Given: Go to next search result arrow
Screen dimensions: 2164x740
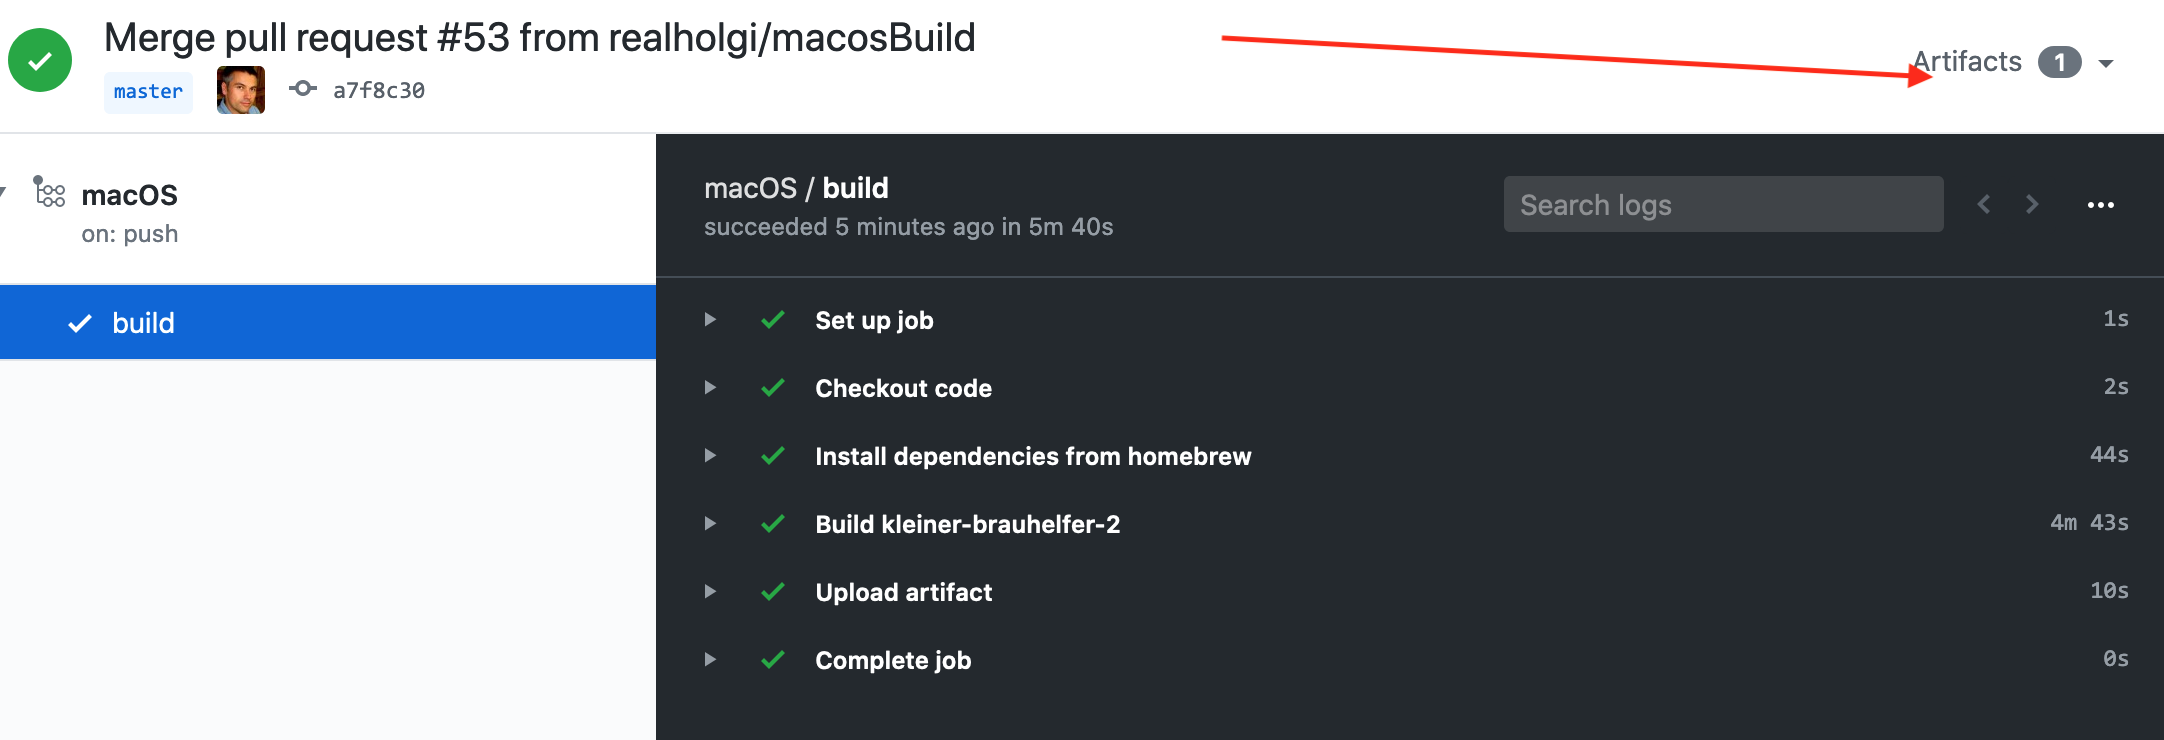Looking at the screenshot, I should 2032,205.
